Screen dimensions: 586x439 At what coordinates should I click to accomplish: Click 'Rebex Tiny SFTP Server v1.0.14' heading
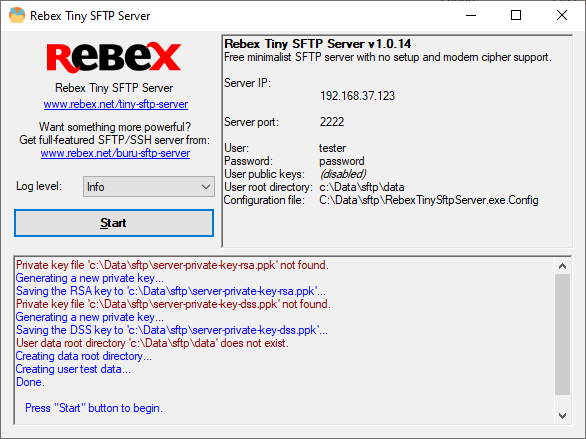click(x=318, y=44)
